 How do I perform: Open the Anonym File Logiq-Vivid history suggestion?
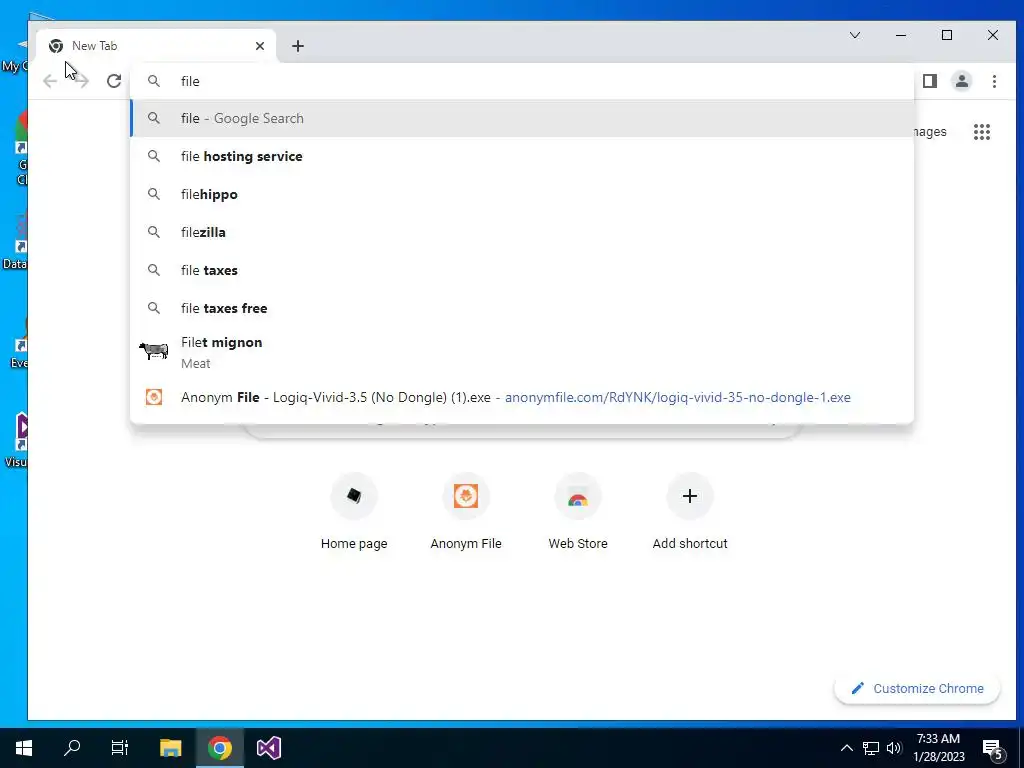point(522,397)
